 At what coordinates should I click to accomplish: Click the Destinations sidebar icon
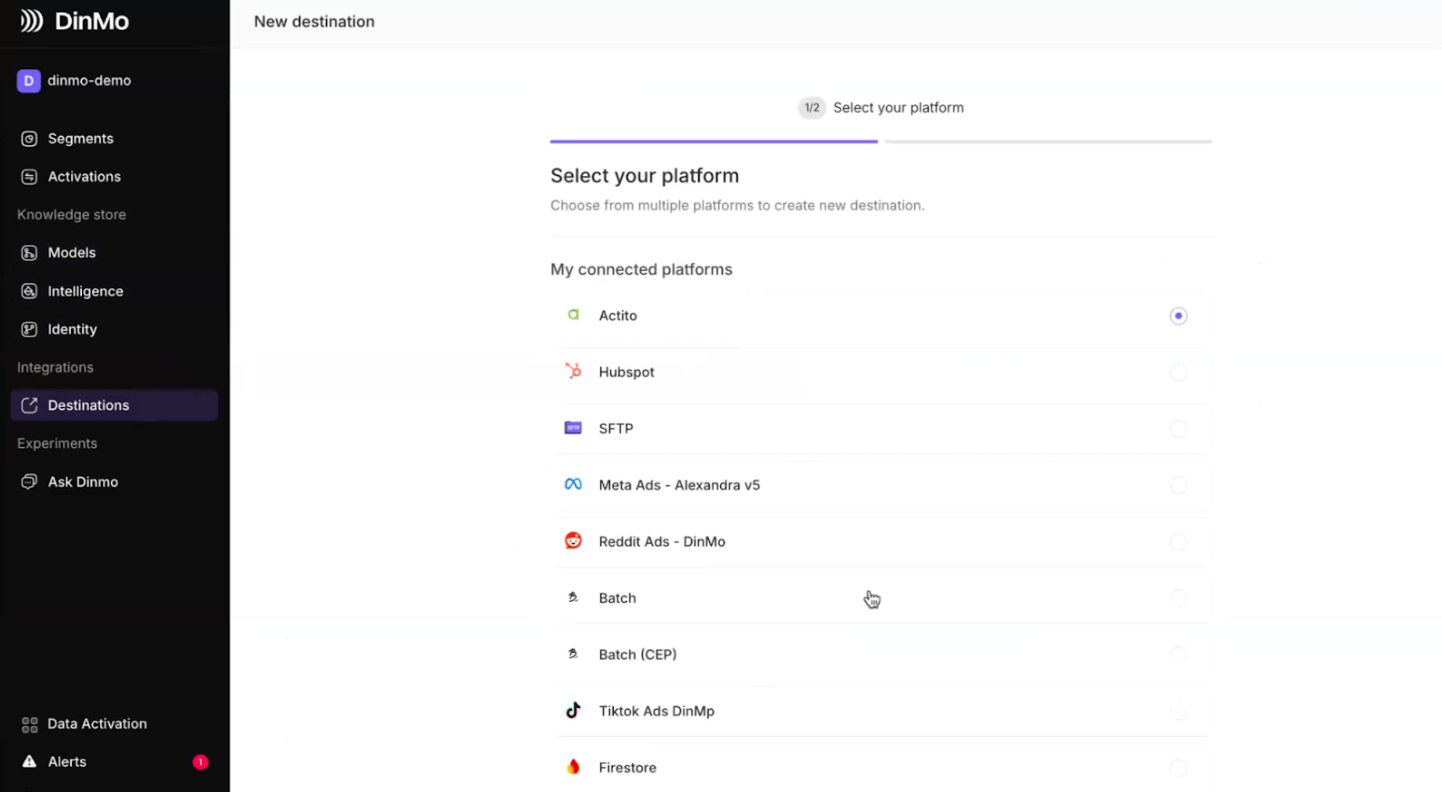click(29, 406)
